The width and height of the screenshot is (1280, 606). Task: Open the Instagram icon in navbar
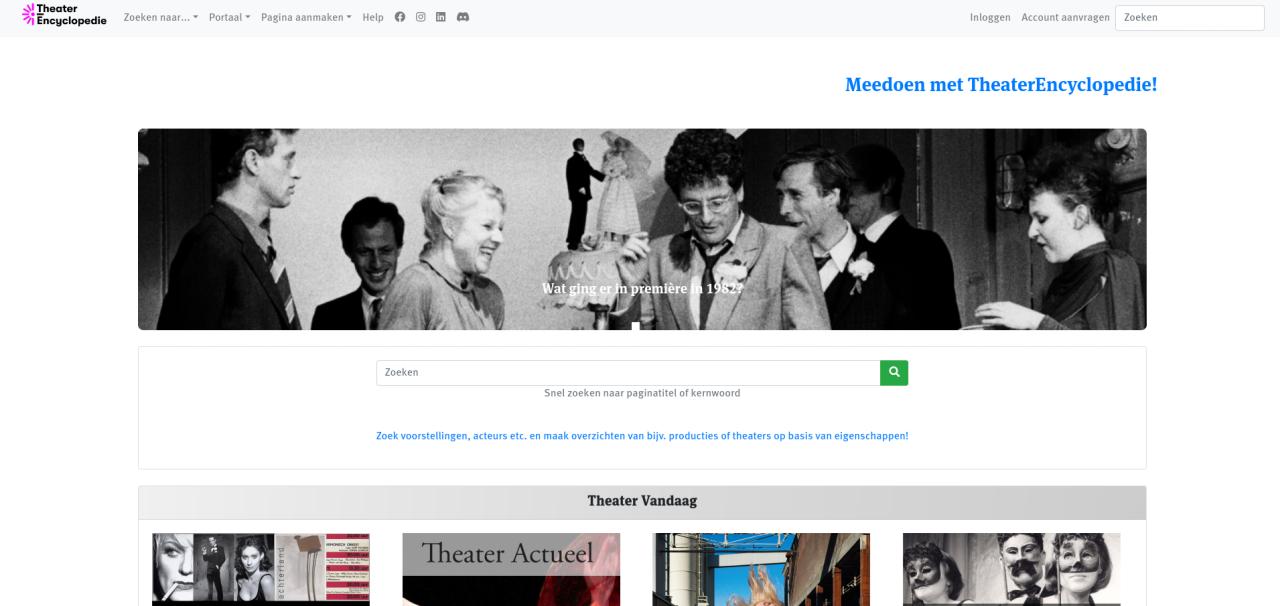(x=421, y=17)
